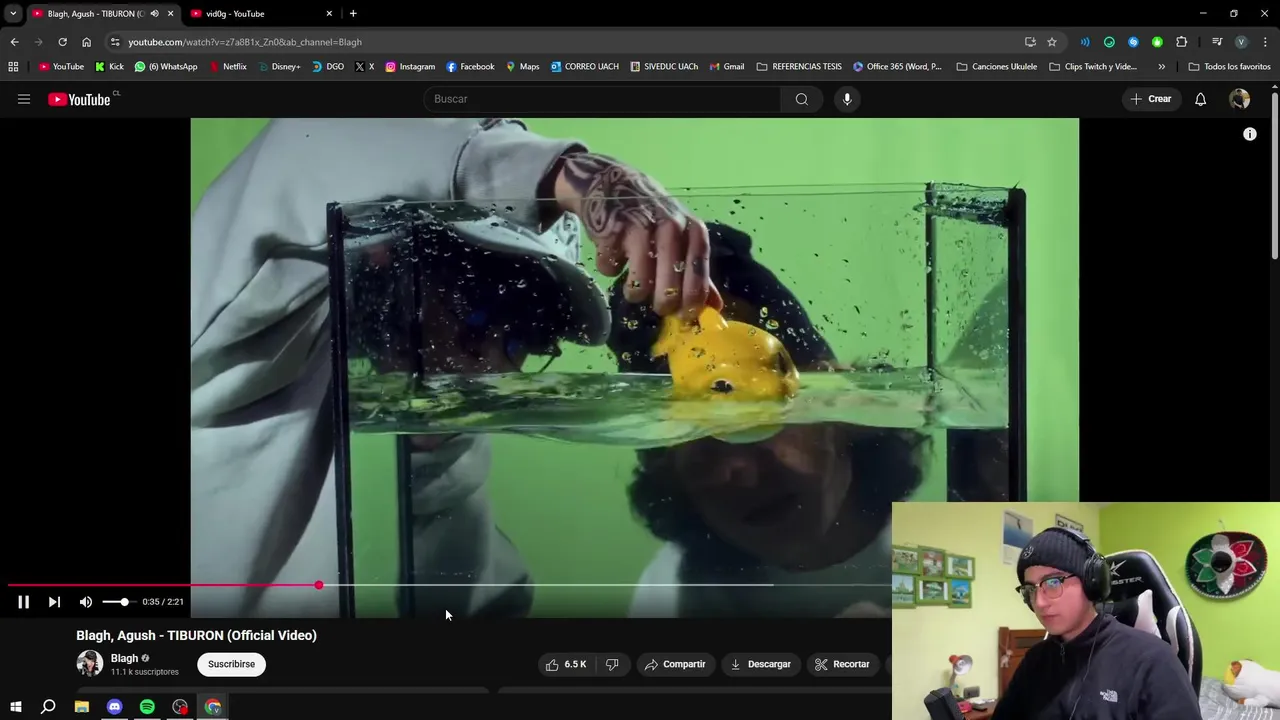Open the WhatsApp bookmark
This screenshot has width=1280, height=720.
click(166, 67)
